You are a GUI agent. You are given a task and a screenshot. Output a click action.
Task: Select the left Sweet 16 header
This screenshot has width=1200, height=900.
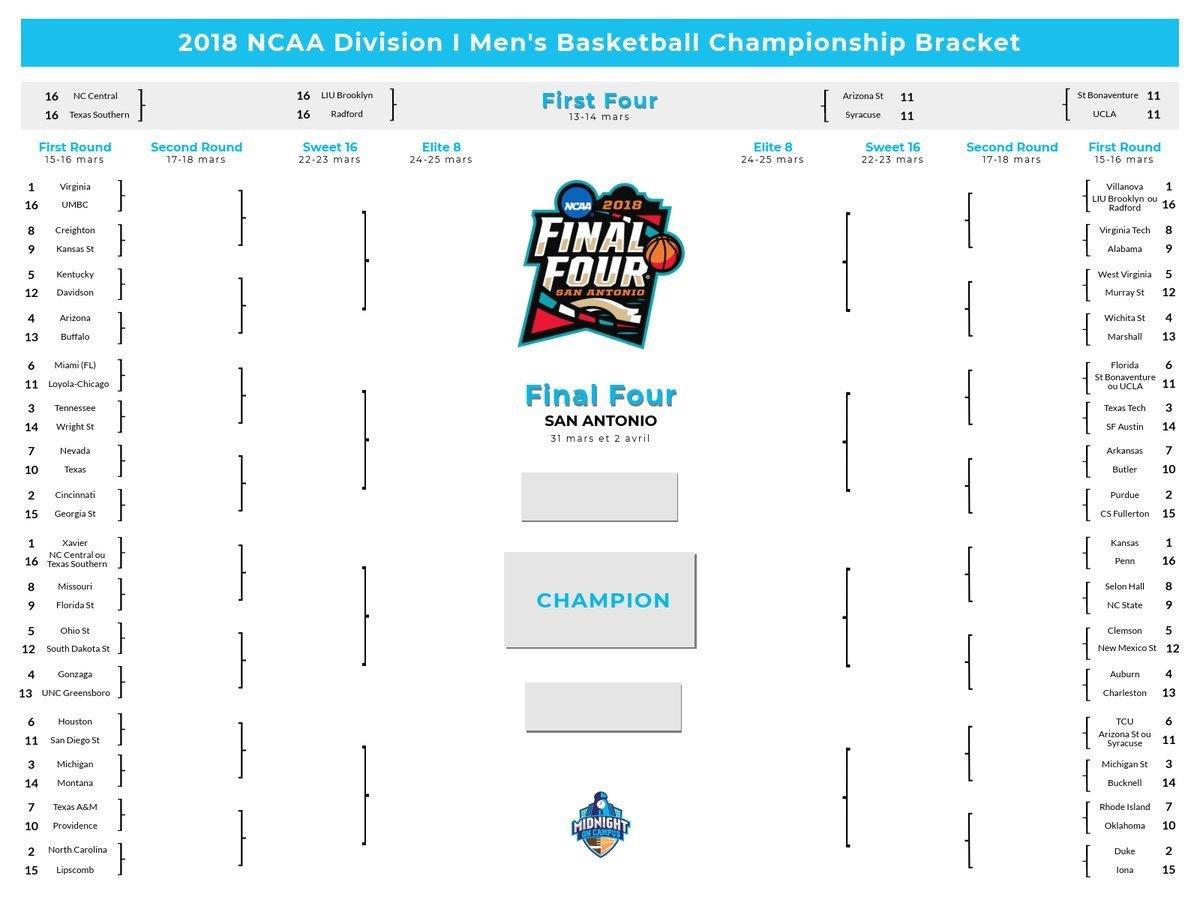pyautogui.click(x=330, y=147)
